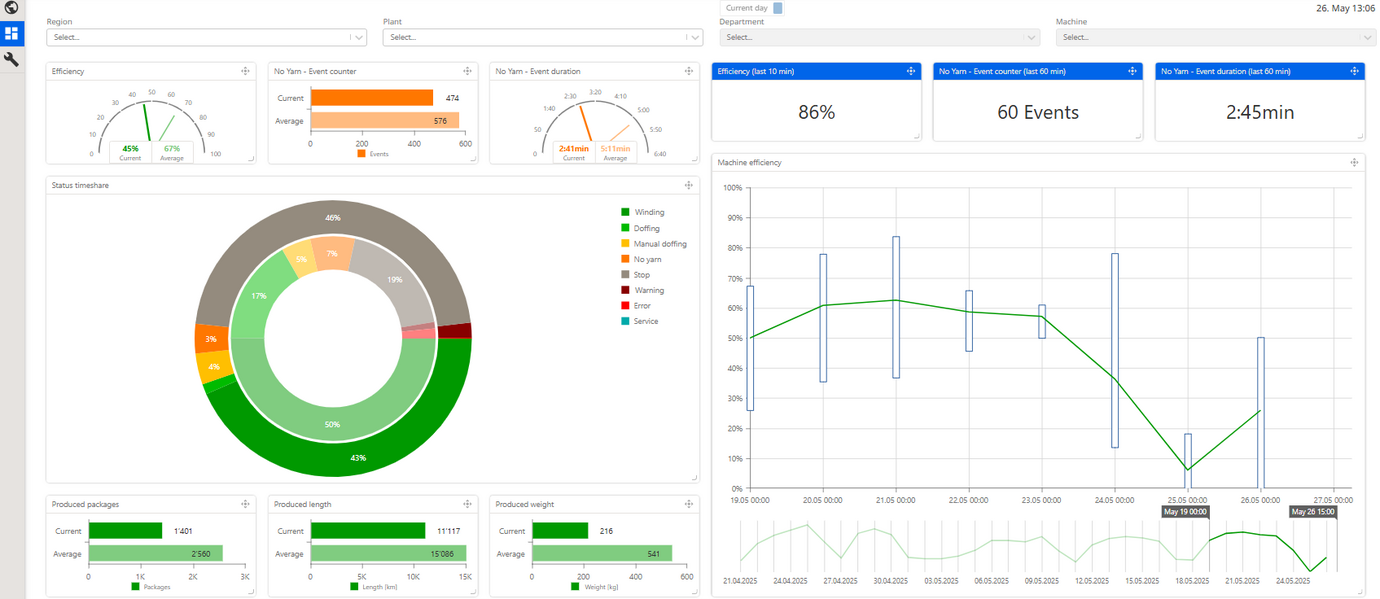
Task: Click the 60 Events counter card
Action: [x=1036, y=112]
